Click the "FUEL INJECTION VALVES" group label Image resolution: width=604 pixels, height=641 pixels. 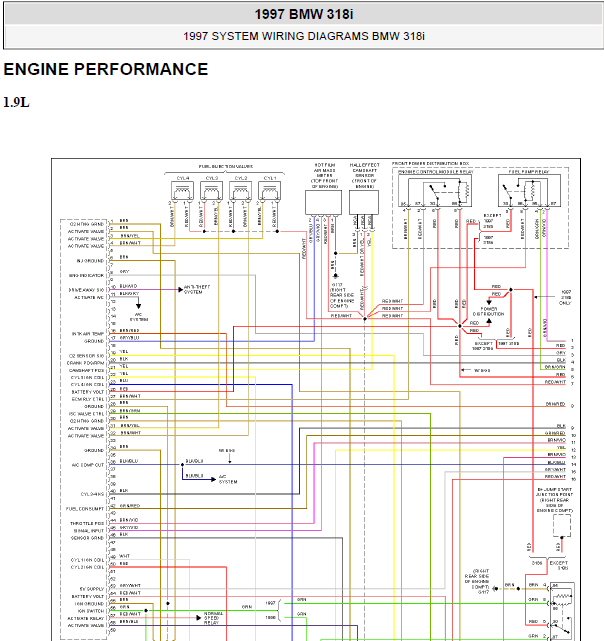(226, 166)
